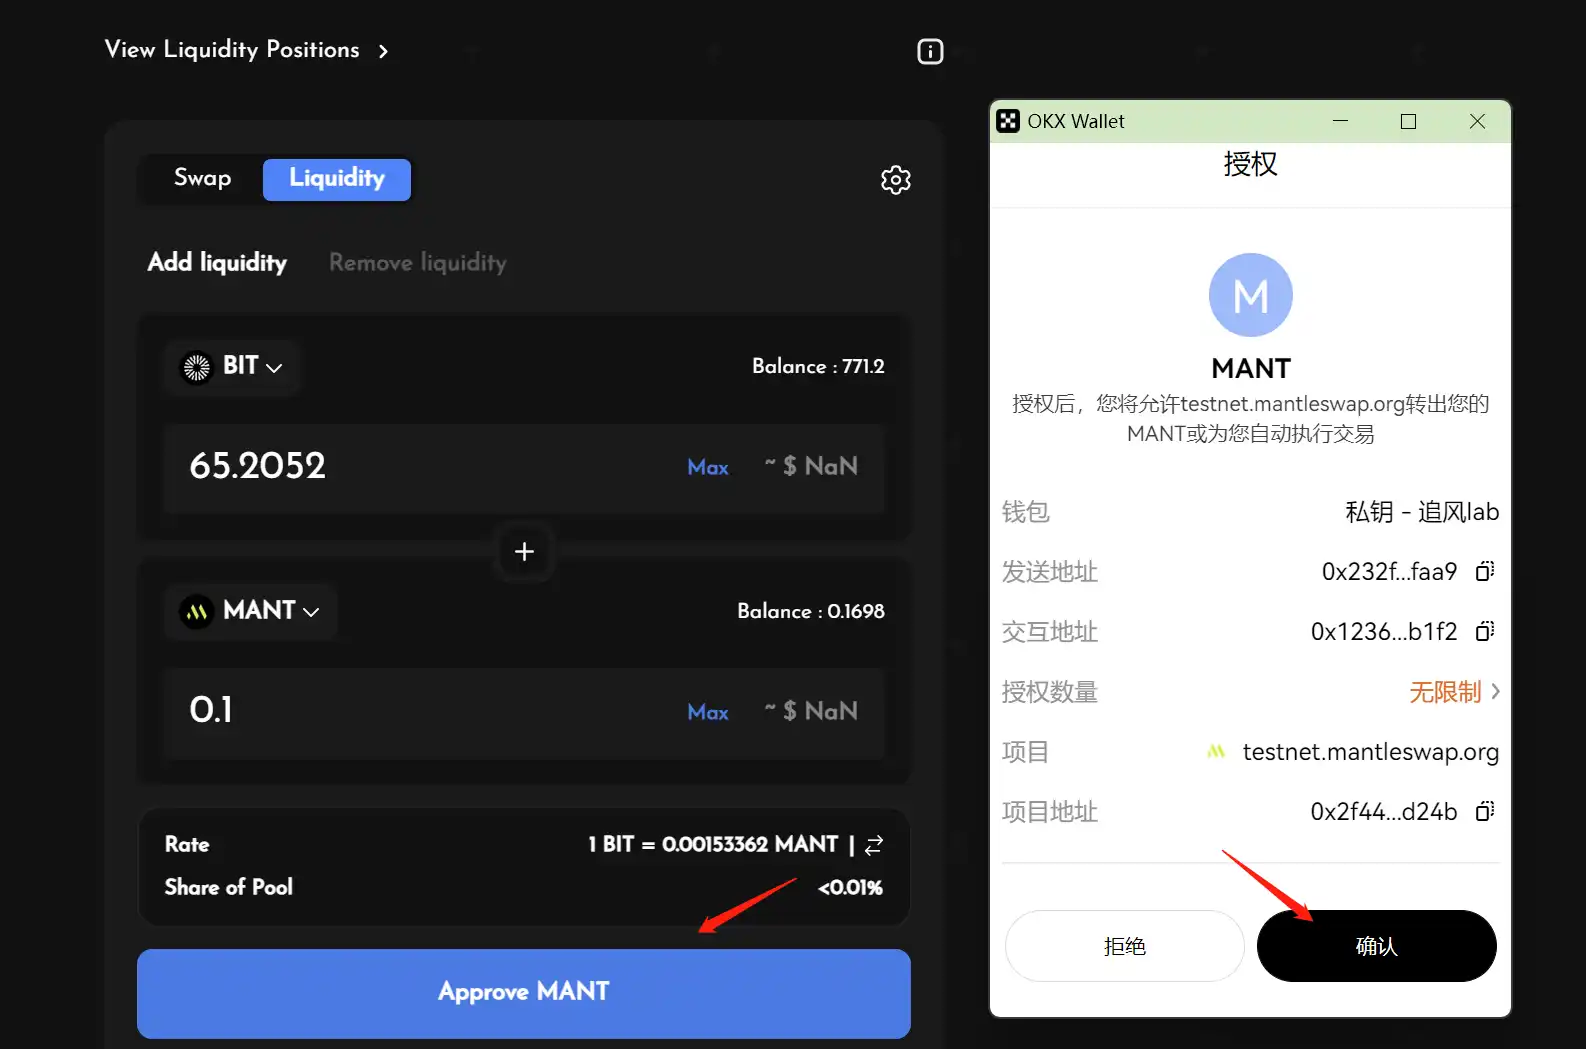Maximize the OKX Wallet window
Image resolution: width=1586 pixels, height=1049 pixels.
tap(1408, 121)
